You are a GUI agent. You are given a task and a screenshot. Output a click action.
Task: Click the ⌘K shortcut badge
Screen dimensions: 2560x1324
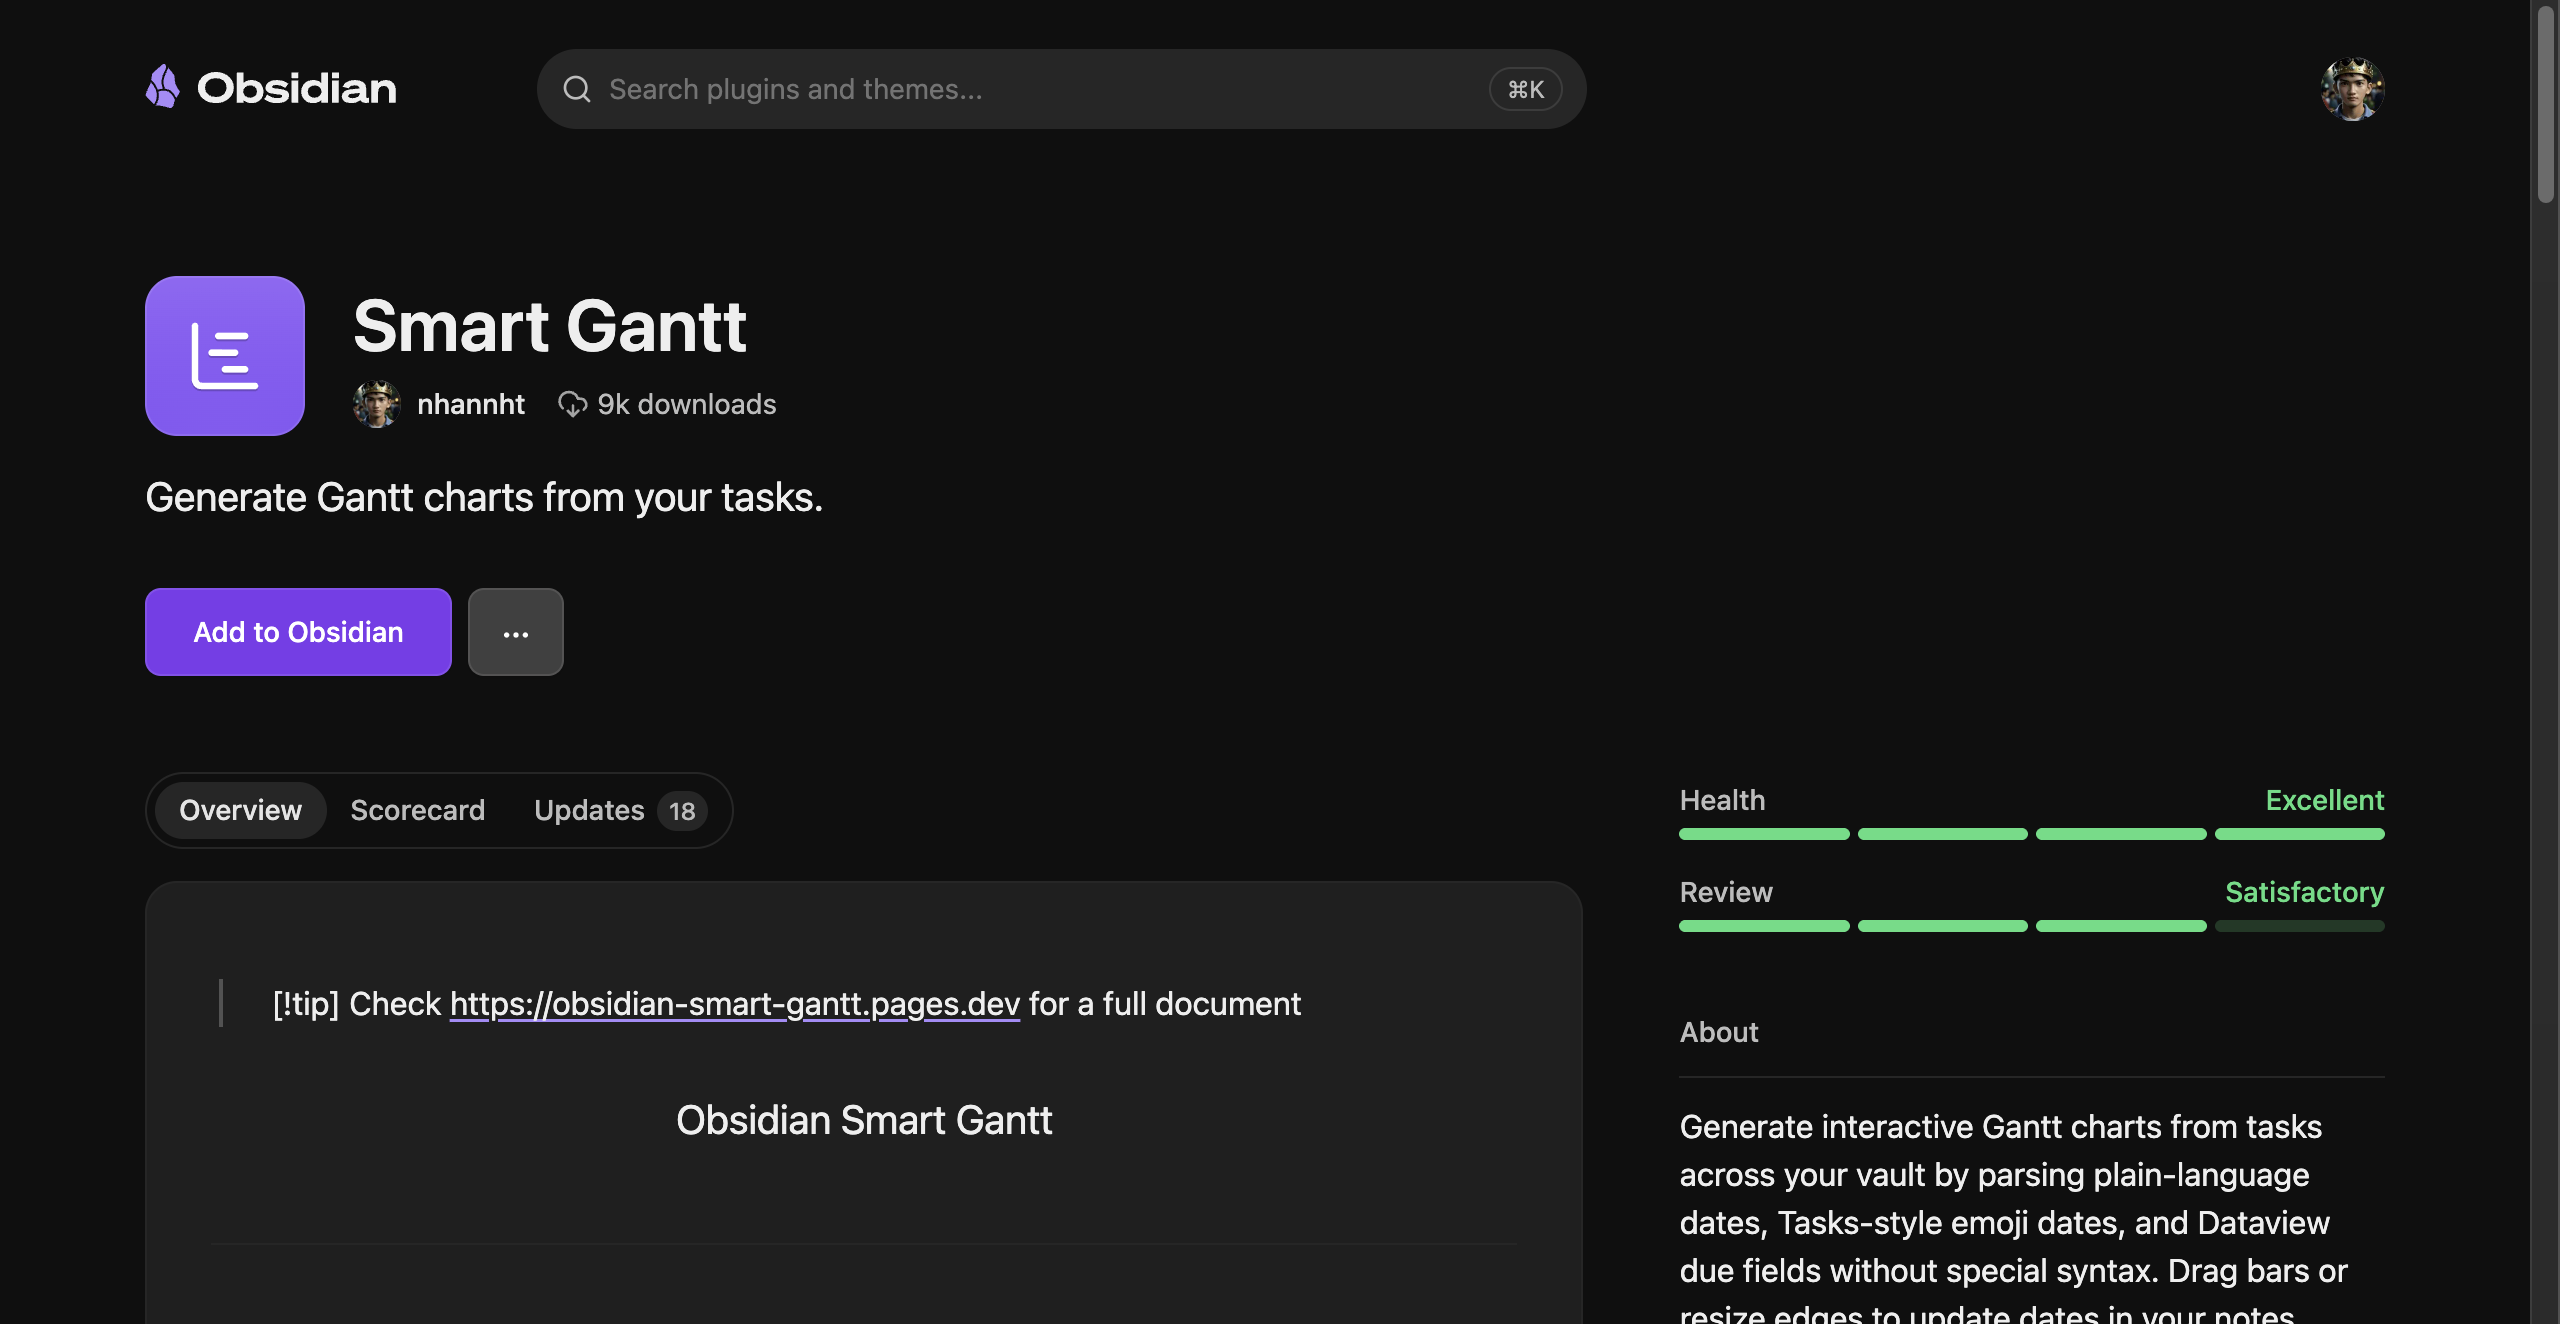point(1525,90)
